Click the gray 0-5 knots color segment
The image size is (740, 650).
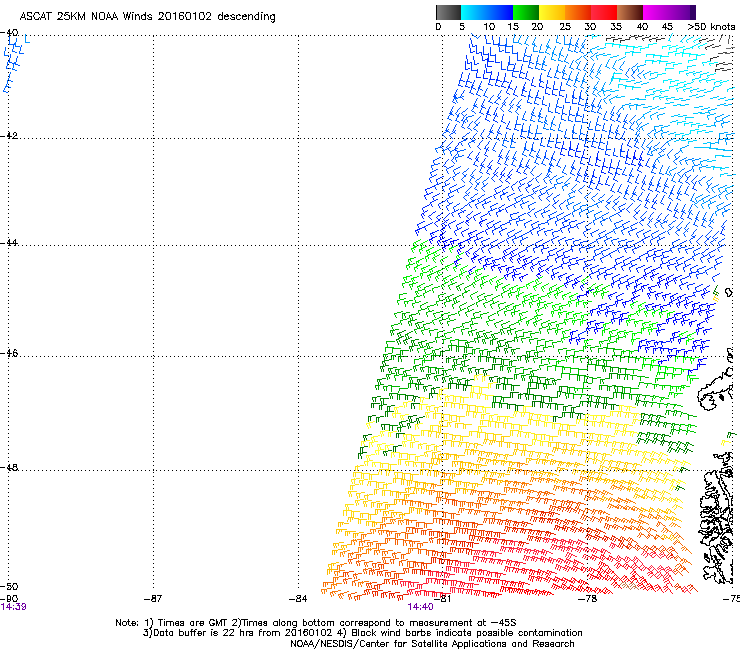tap(448, 12)
